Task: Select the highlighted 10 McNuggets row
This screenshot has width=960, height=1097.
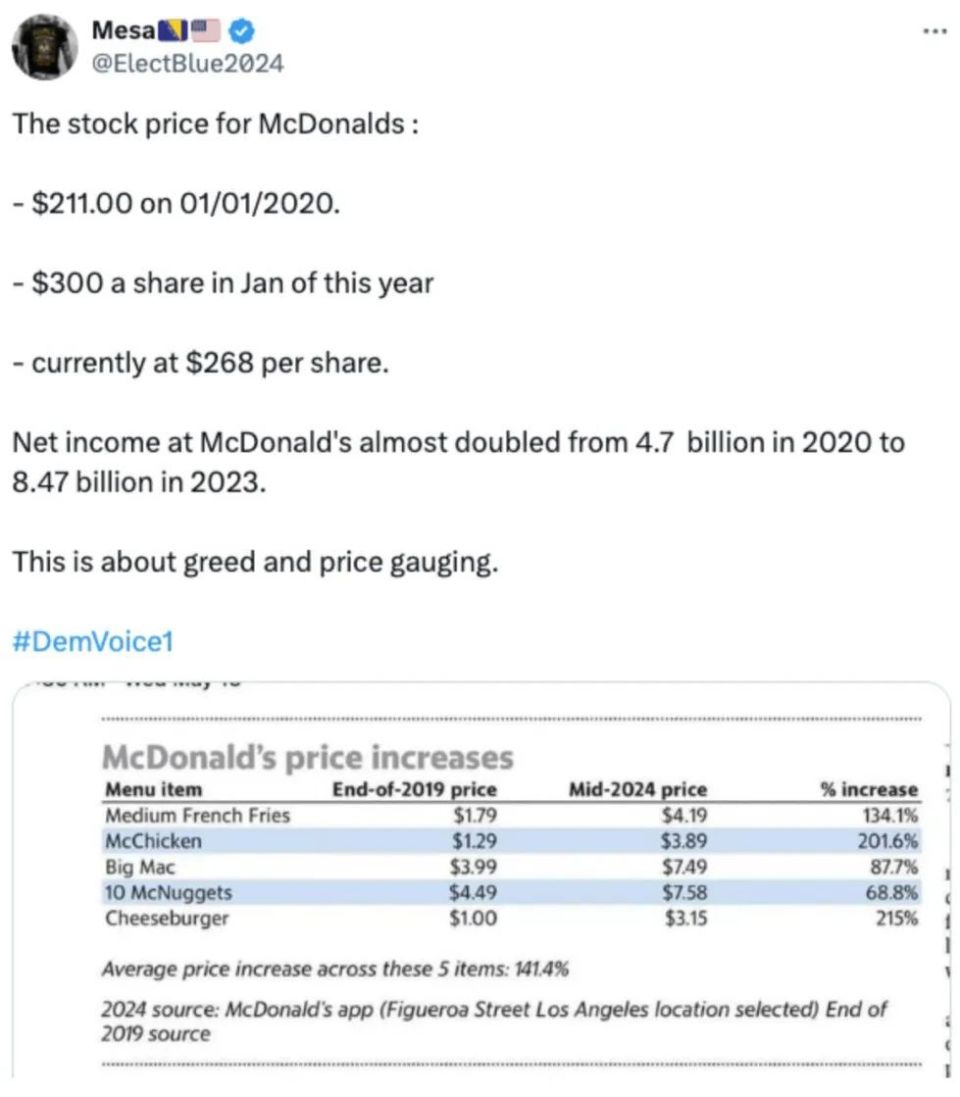Action: (510, 892)
